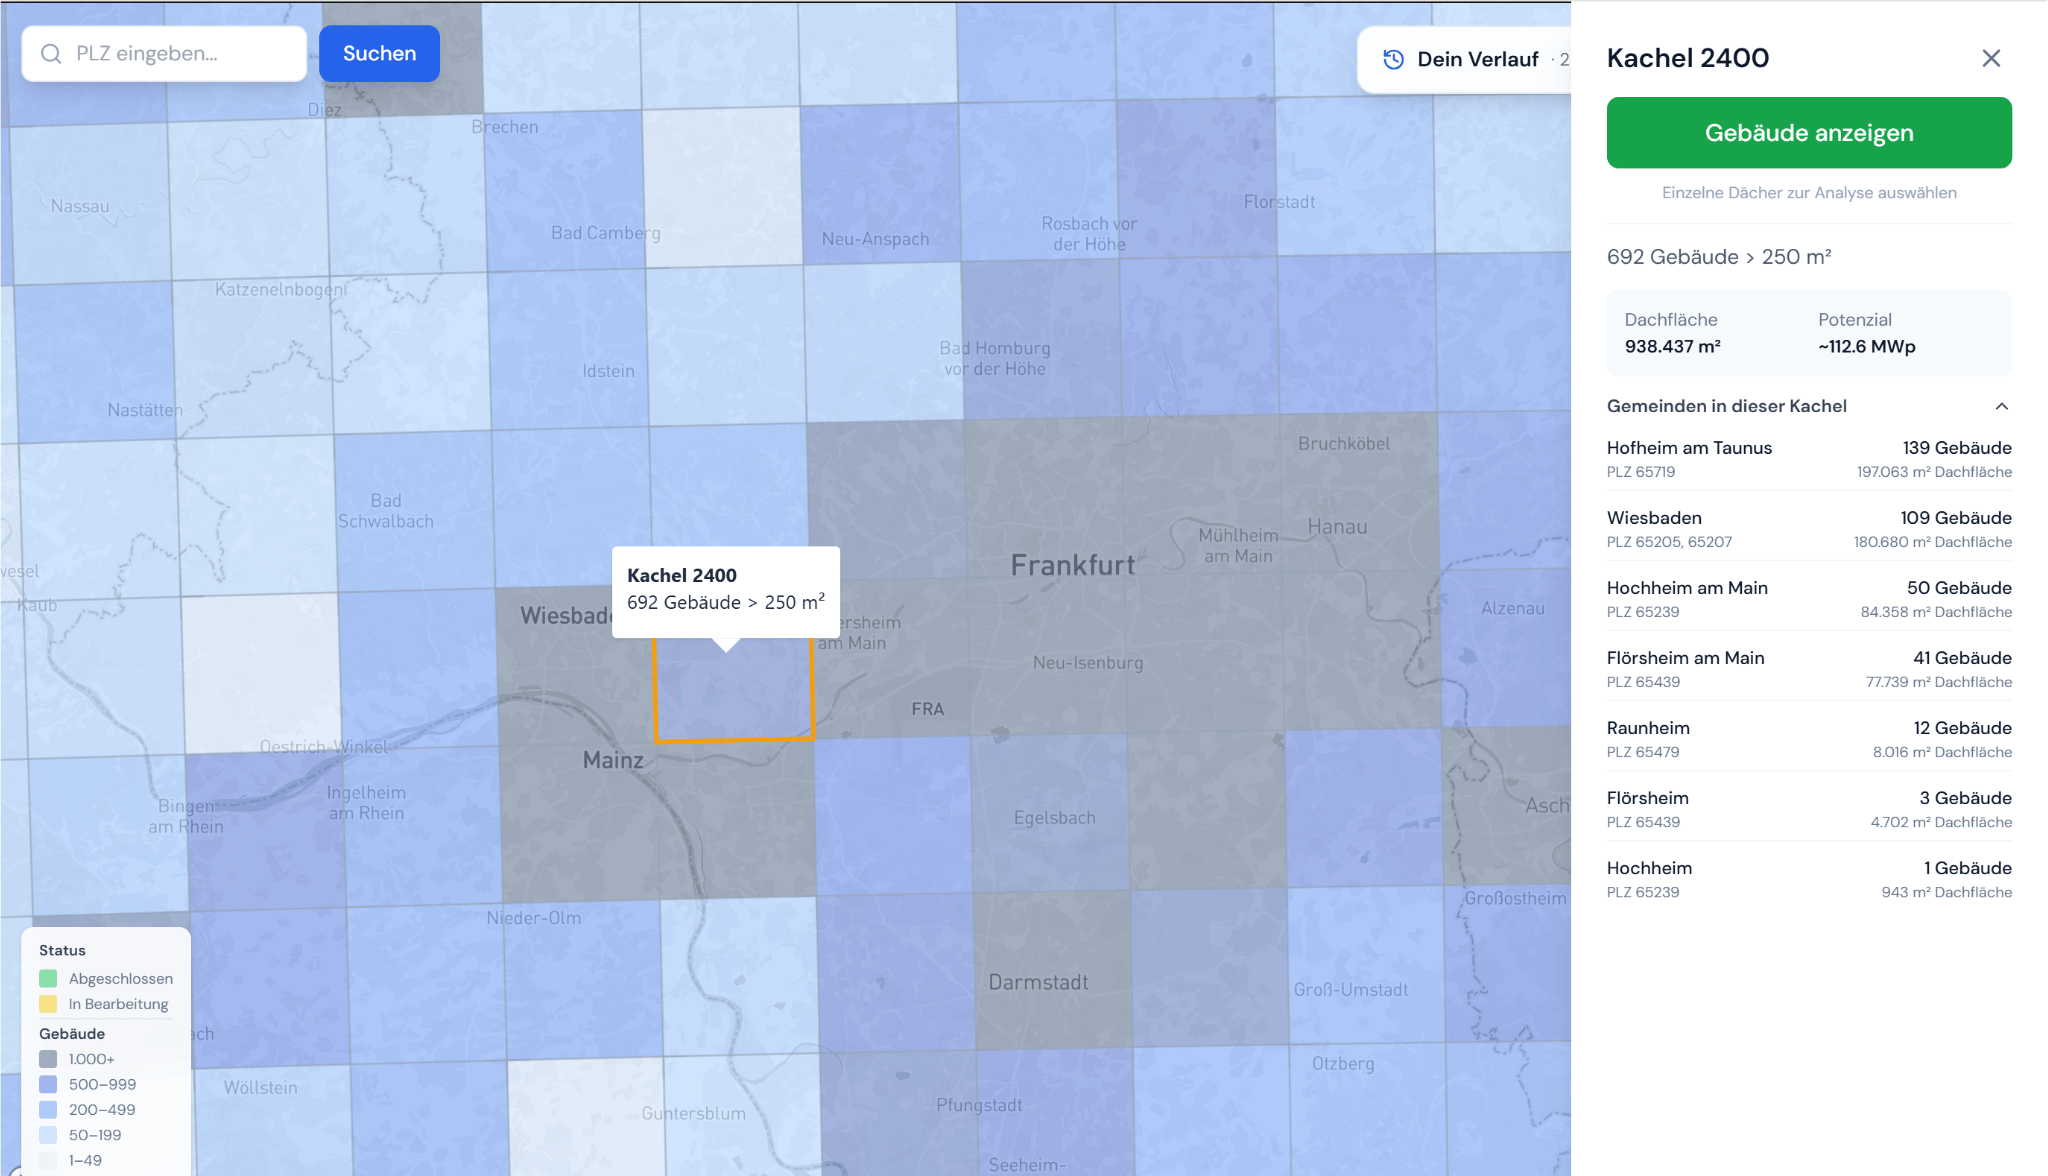This screenshot has width=2048, height=1176.
Task: Click Gebäude anzeigen green button
Action: tap(1809, 133)
